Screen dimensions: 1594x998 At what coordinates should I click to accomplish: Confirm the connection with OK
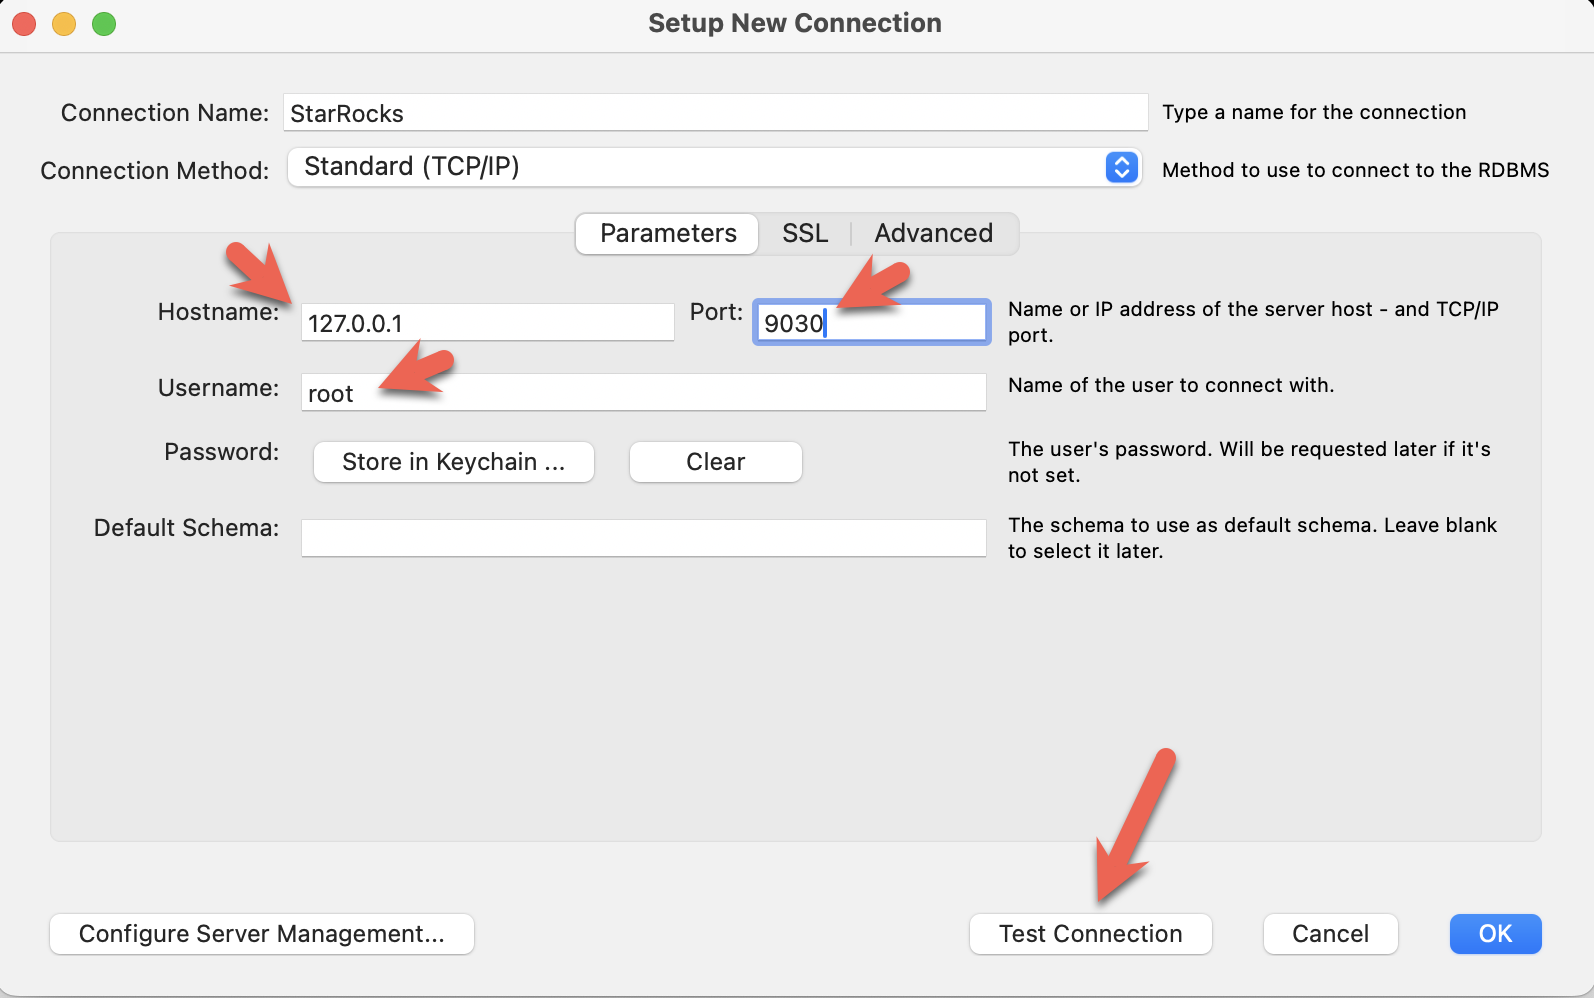coord(1495,934)
